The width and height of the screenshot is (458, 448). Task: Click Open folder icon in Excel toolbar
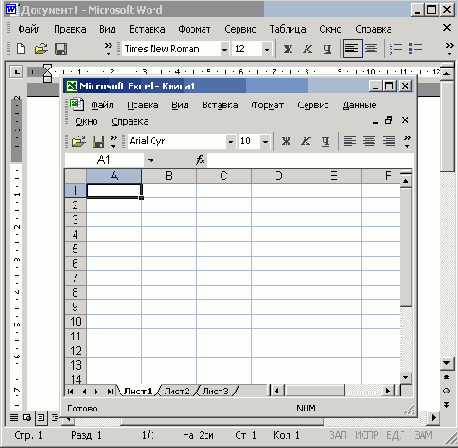point(79,141)
